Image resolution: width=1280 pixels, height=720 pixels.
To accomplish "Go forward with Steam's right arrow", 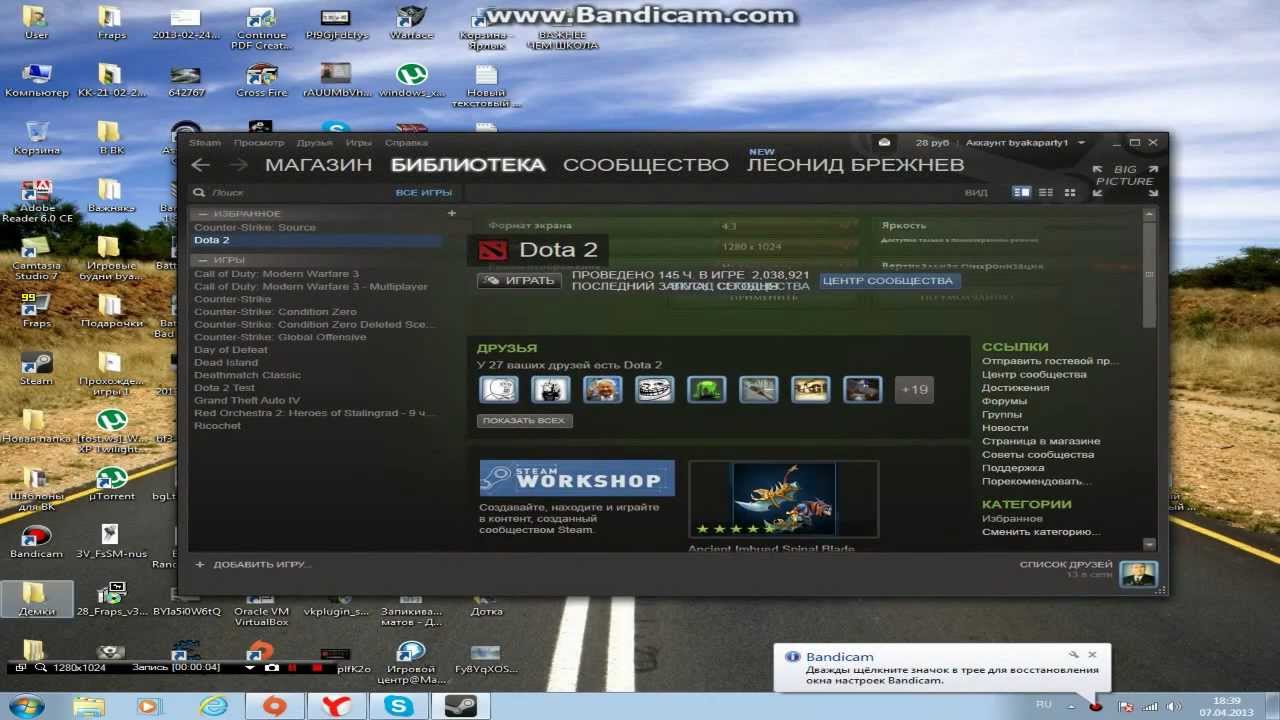I will click(238, 165).
